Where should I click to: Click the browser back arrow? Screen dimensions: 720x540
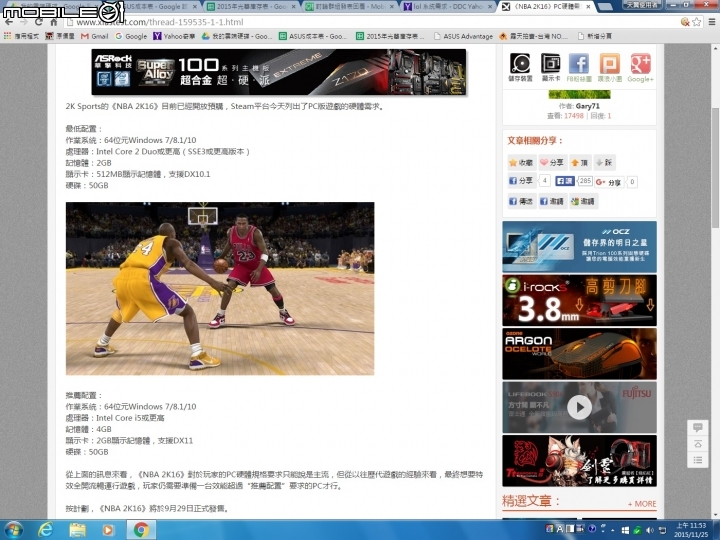coord(9,22)
